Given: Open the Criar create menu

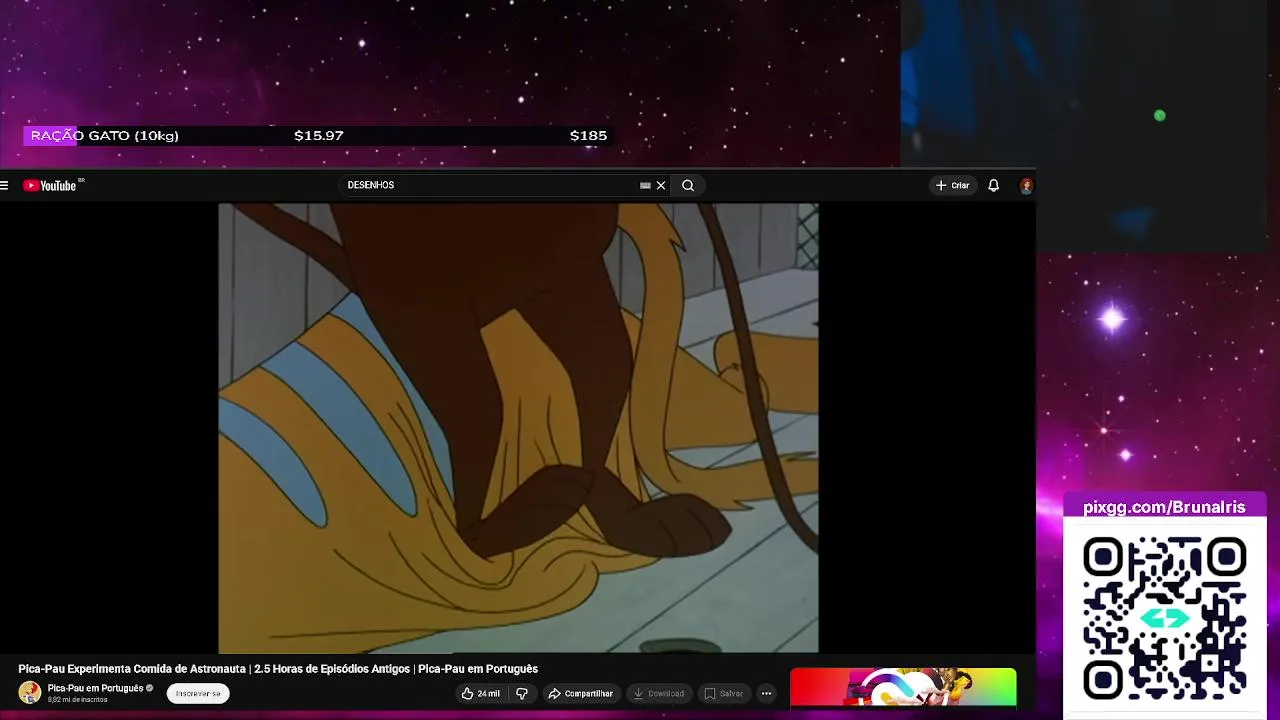Looking at the screenshot, I should pos(952,185).
